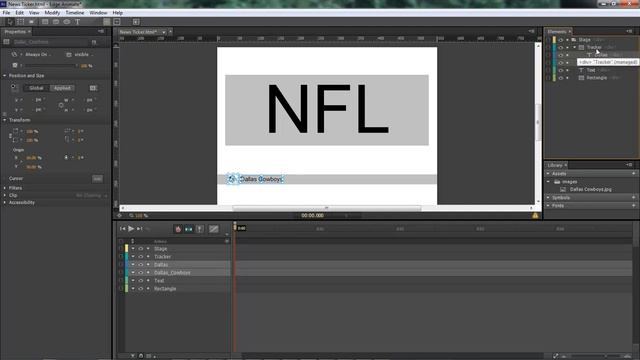Screen dimensions: 640x360
Task: Select the Rectangle layer in timeline
Action: coord(165,289)
